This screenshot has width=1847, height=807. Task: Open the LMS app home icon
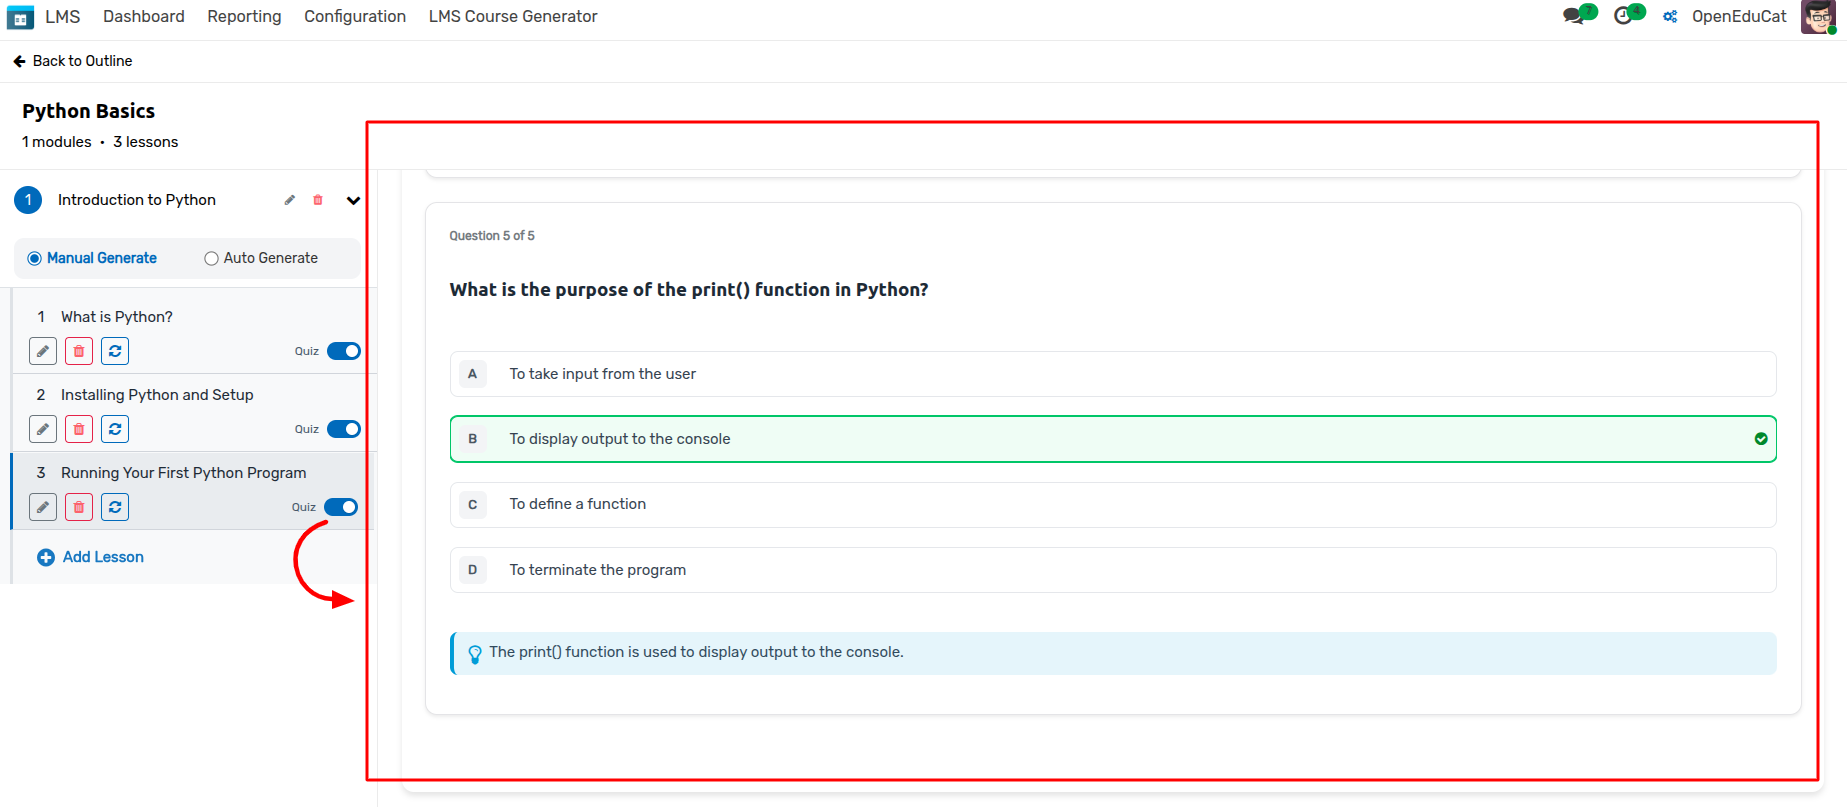click(20, 17)
